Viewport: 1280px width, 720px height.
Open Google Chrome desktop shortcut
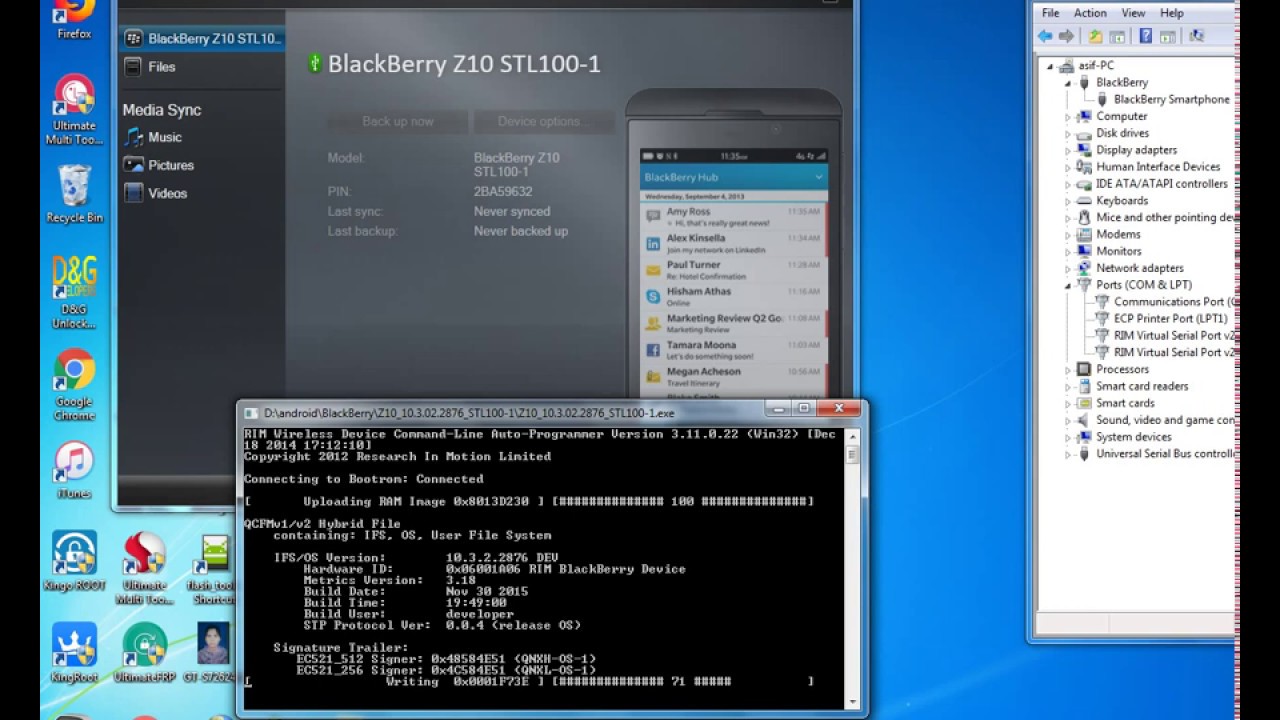pos(74,385)
